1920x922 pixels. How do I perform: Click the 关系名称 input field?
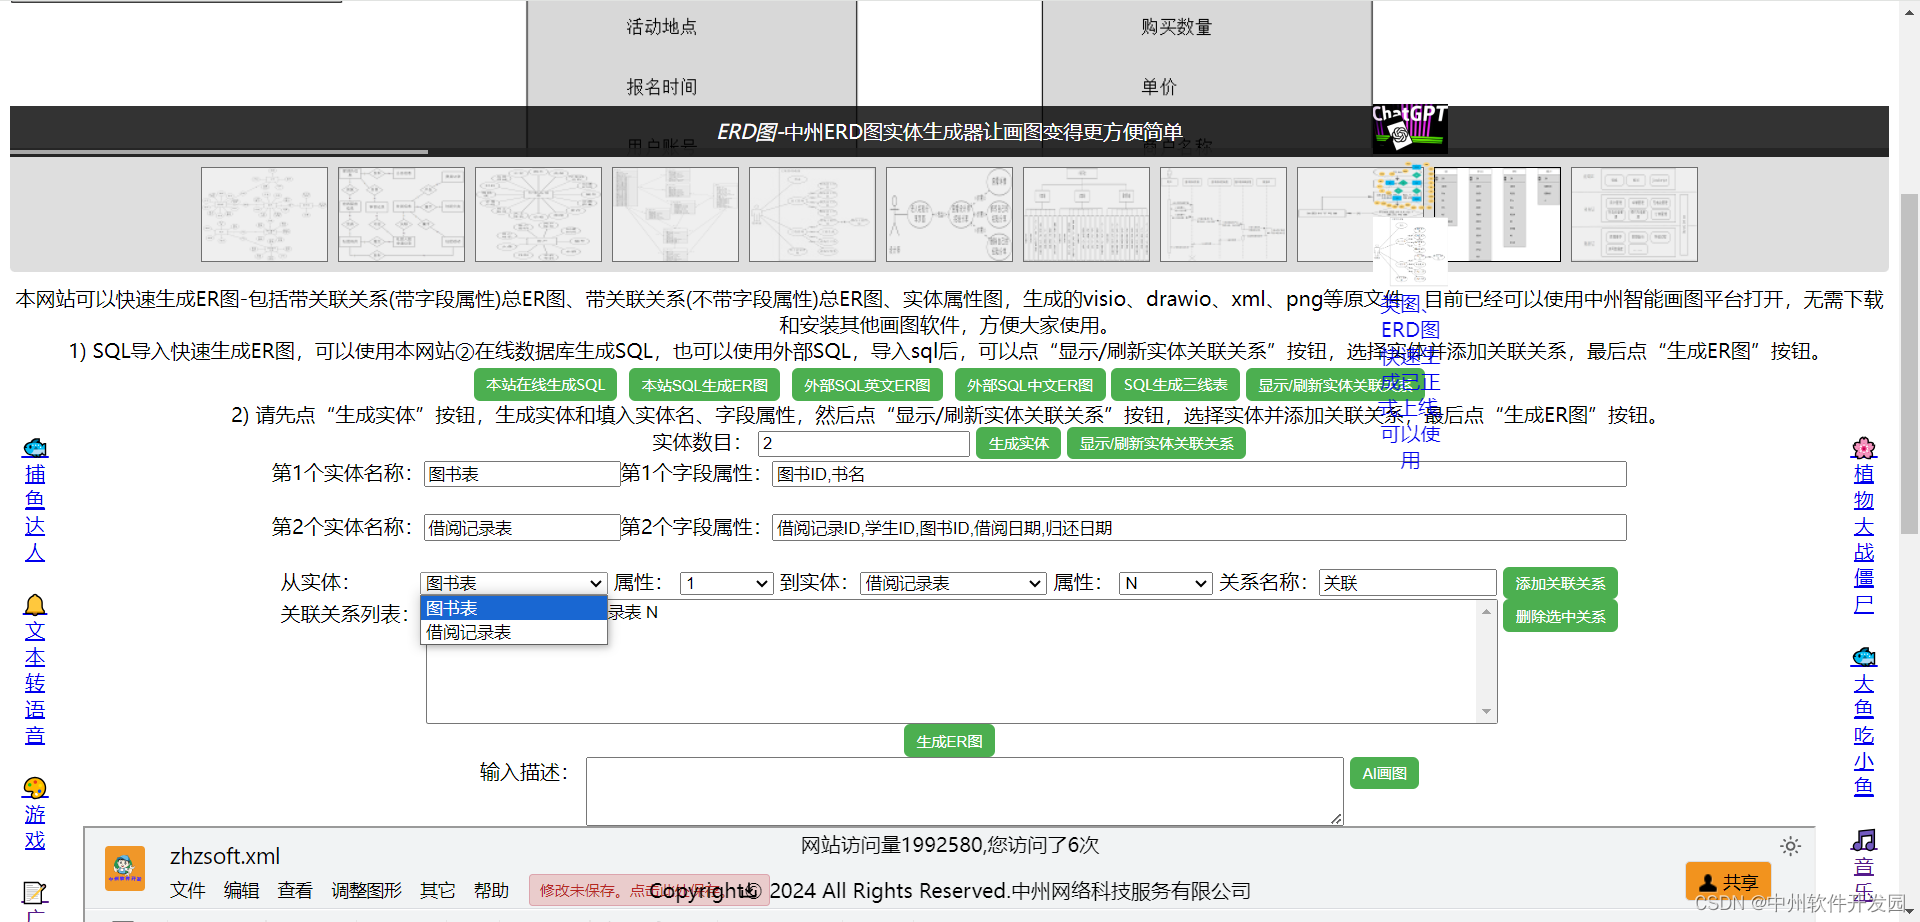pyautogui.click(x=1408, y=583)
